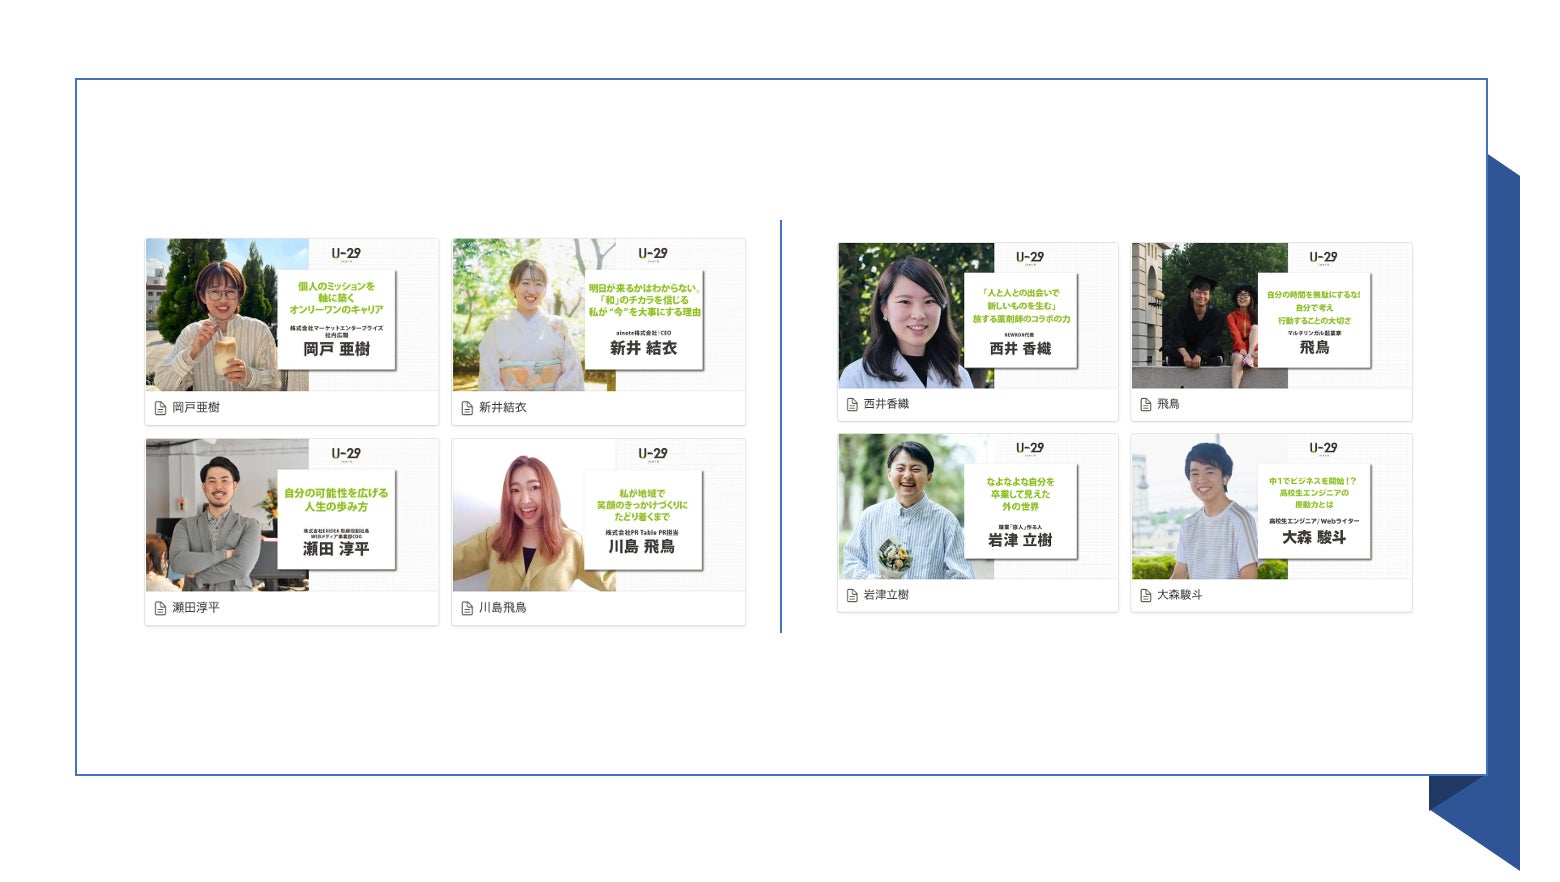Click the page icon beside 大森駿斗
Screen dimensions: 1560x882
pos(1146,595)
